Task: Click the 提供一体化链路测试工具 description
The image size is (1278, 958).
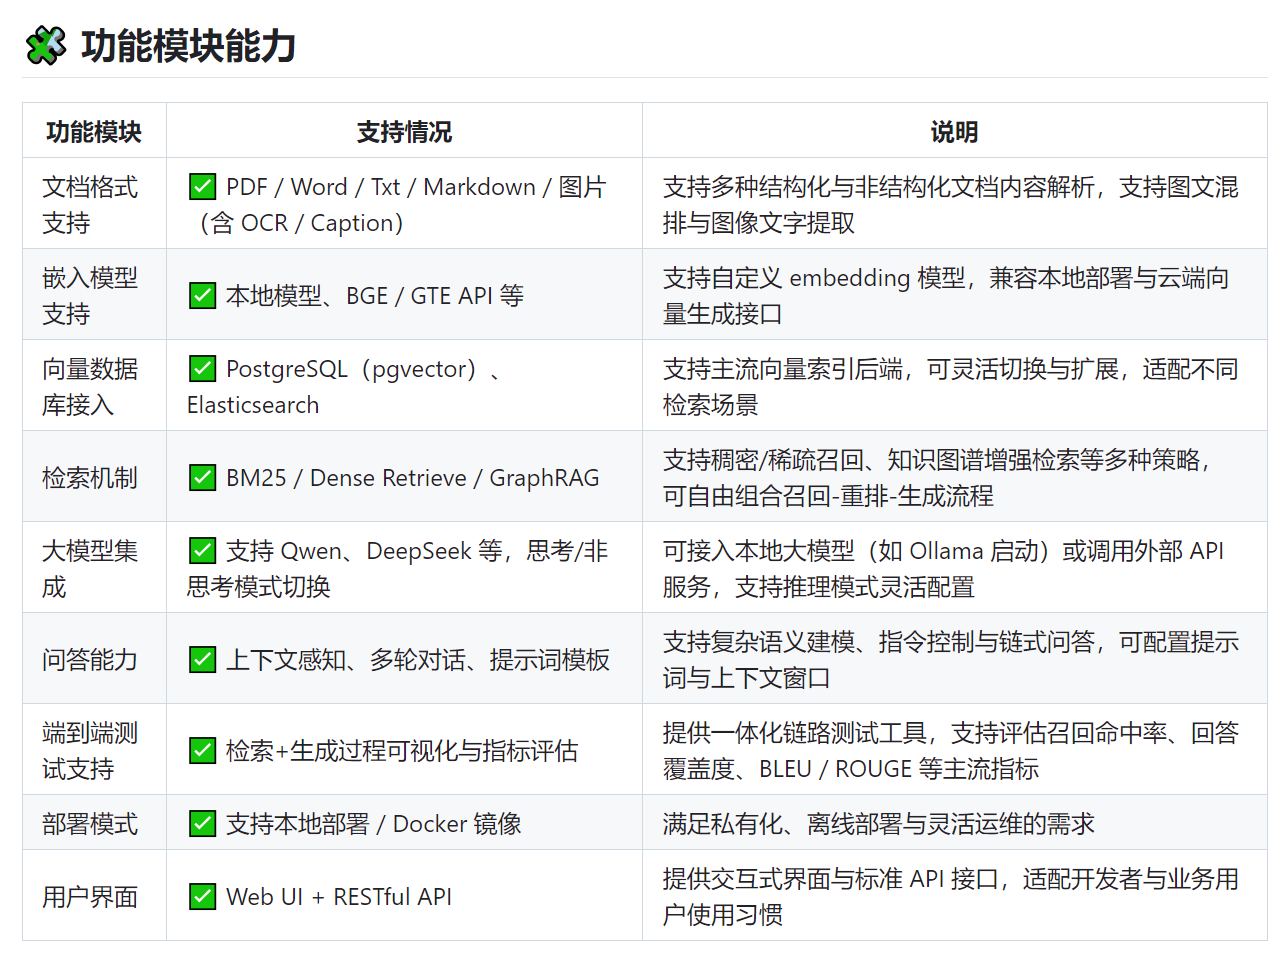Action: pyautogui.click(x=950, y=750)
